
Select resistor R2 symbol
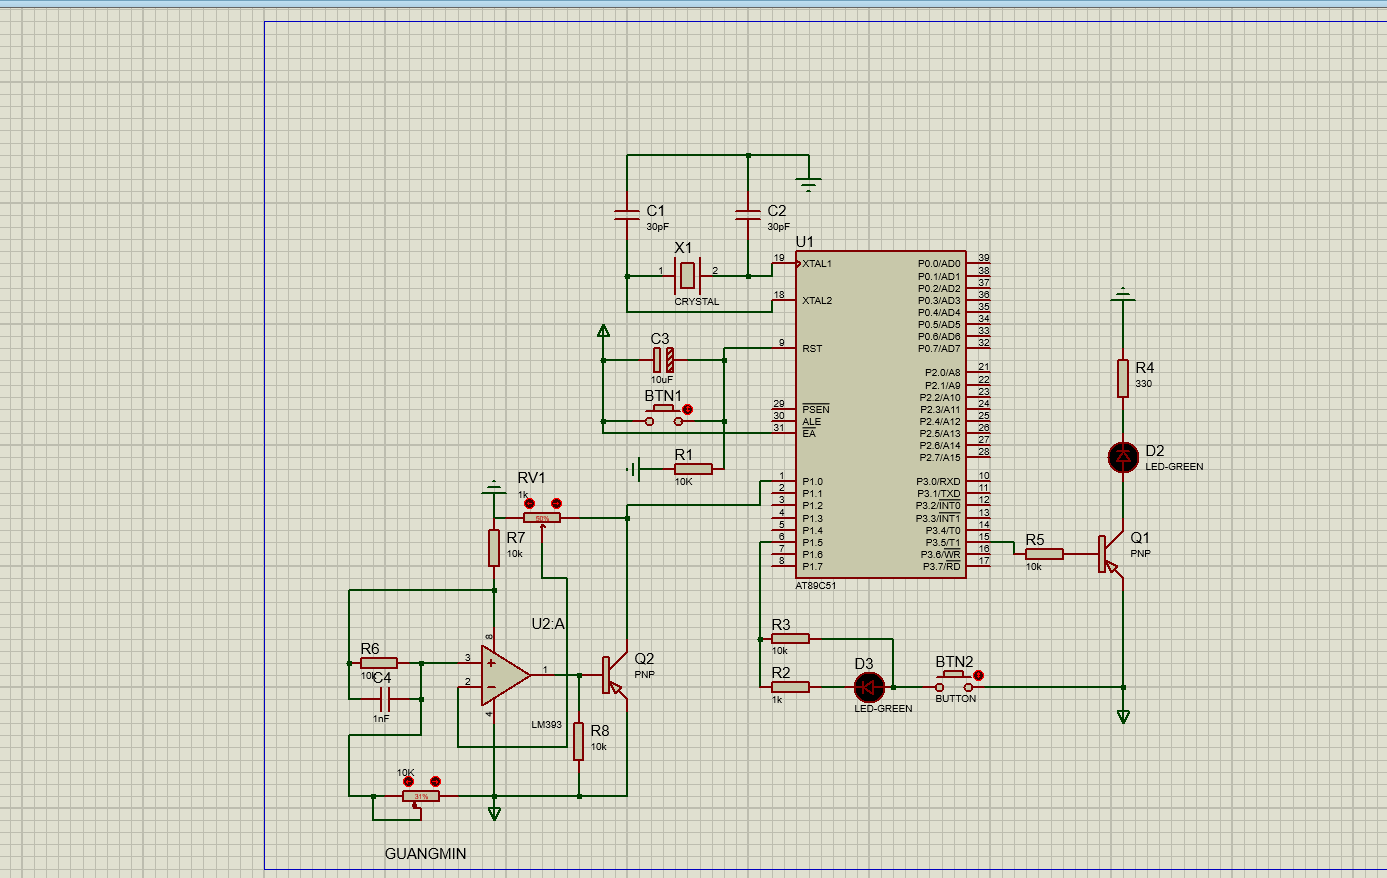click(x=790, y=687)
